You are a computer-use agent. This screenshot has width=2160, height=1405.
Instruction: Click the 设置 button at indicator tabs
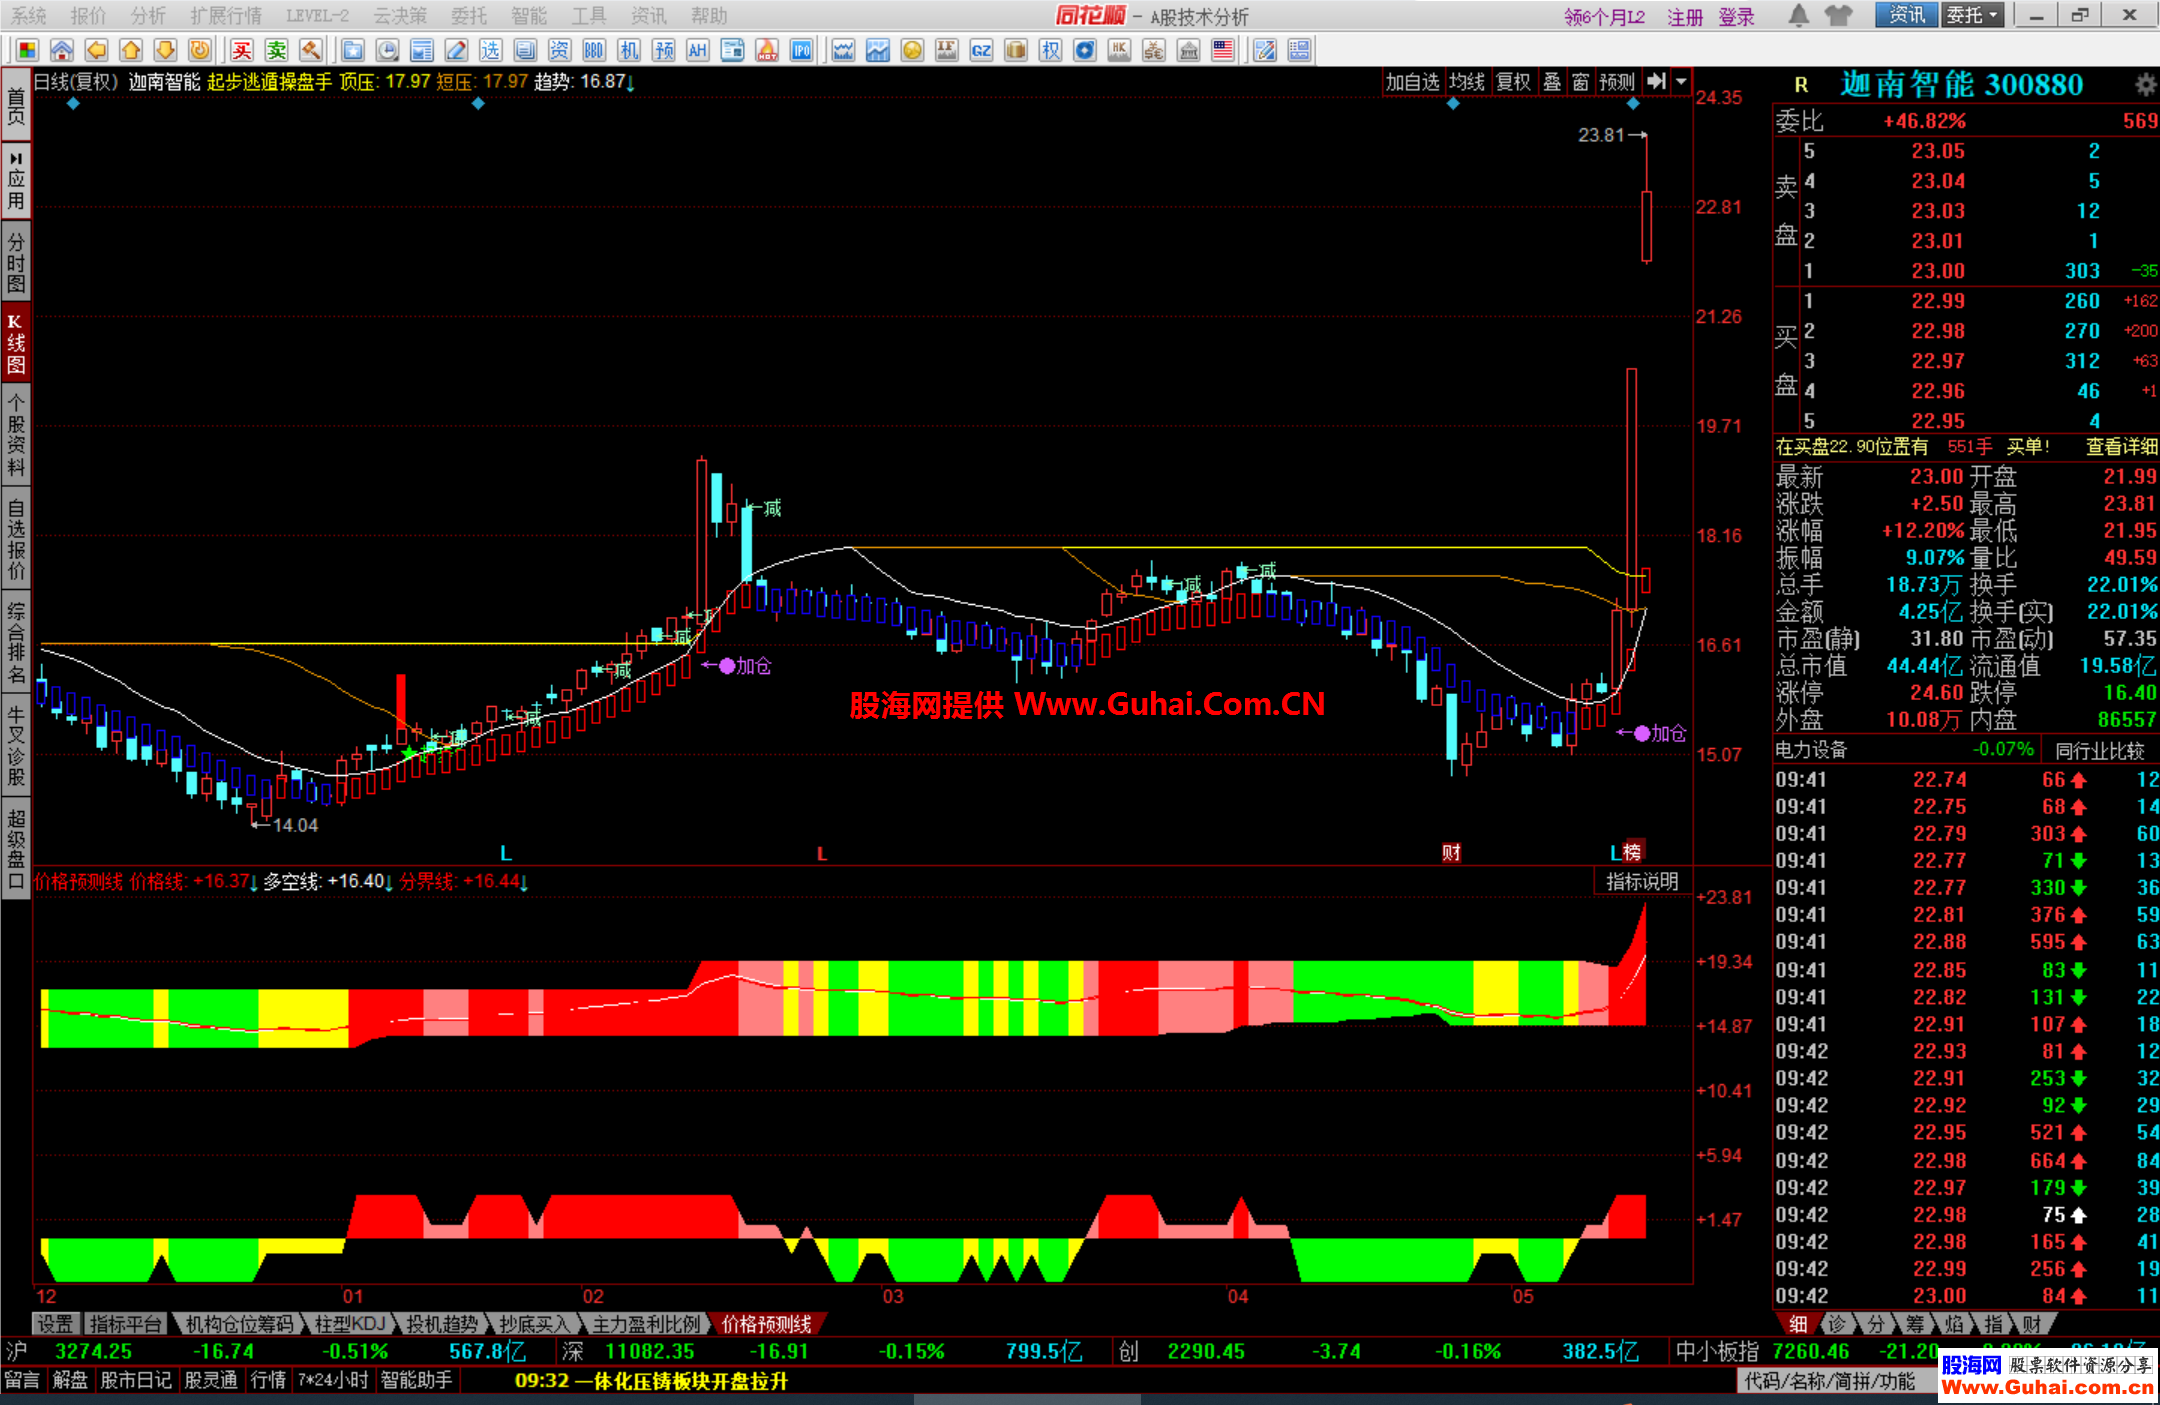(x=55, y=1324)
